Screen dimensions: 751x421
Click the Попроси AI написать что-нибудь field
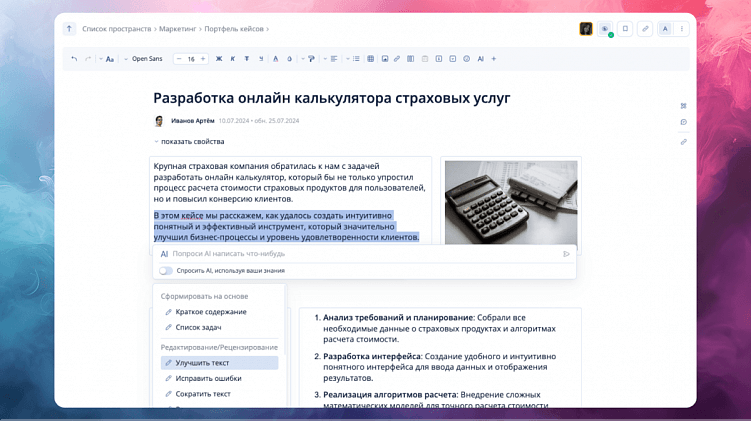coord(364,254)
